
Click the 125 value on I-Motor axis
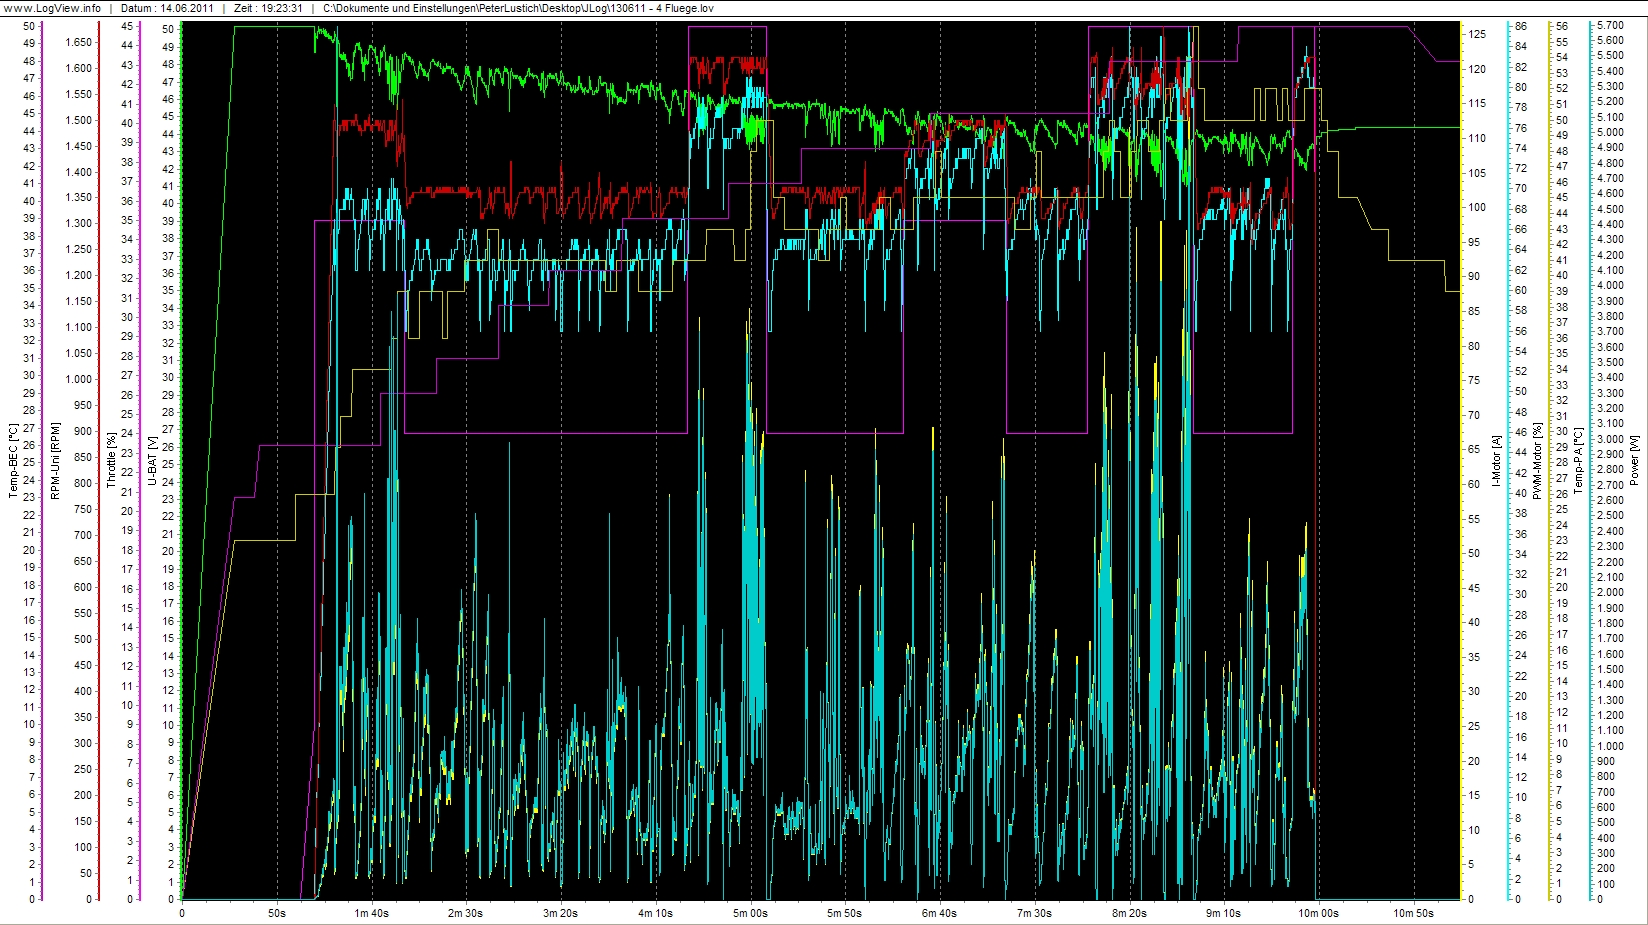coord(1477,34)
